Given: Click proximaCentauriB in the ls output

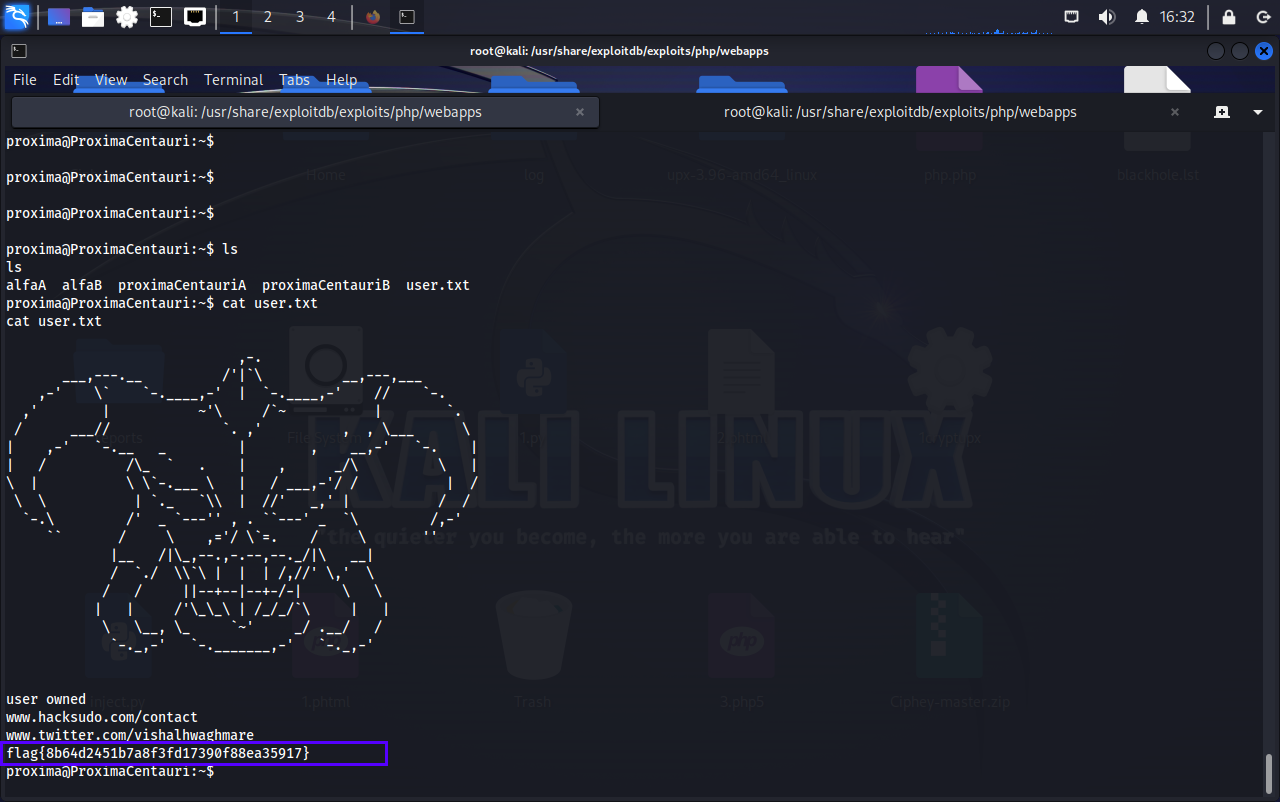Looking at the screenshot, I should click(326, 285).
